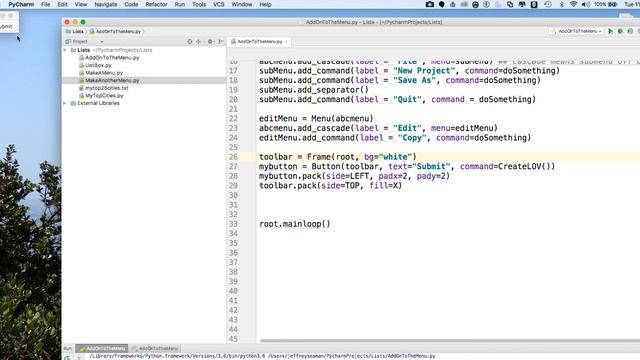640x360 pixels.
Task: Open the Tools menu
Action: coord(199,4)
